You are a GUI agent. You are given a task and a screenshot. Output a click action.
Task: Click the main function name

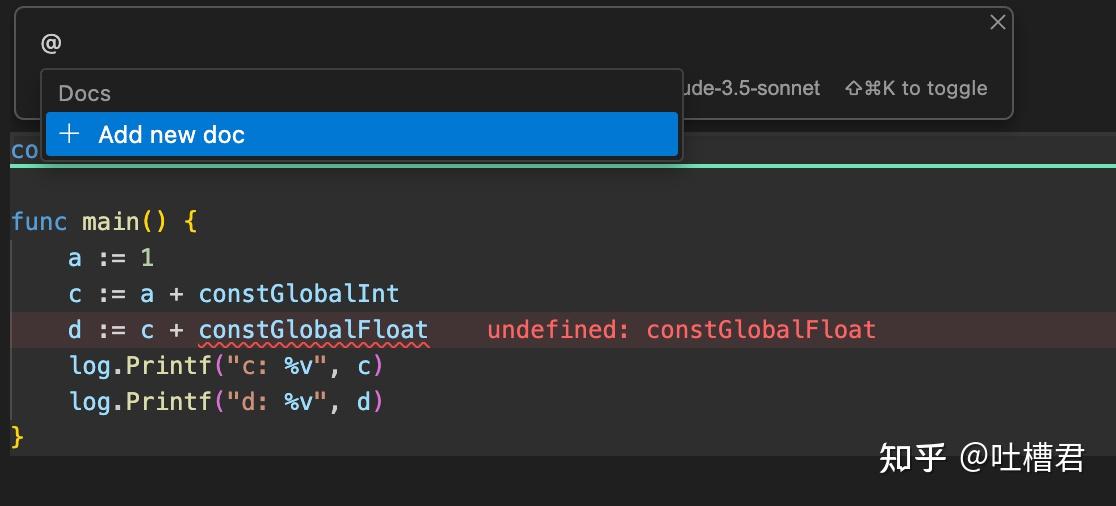pos(111,221)
